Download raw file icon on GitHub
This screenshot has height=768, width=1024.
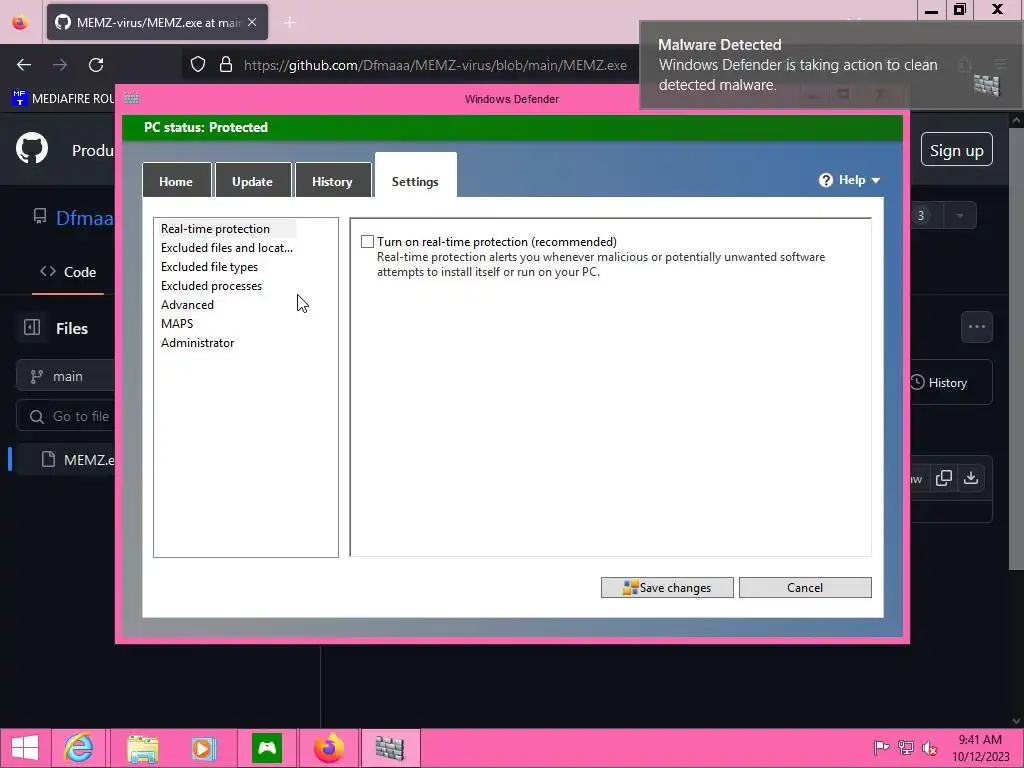[971, 478]
